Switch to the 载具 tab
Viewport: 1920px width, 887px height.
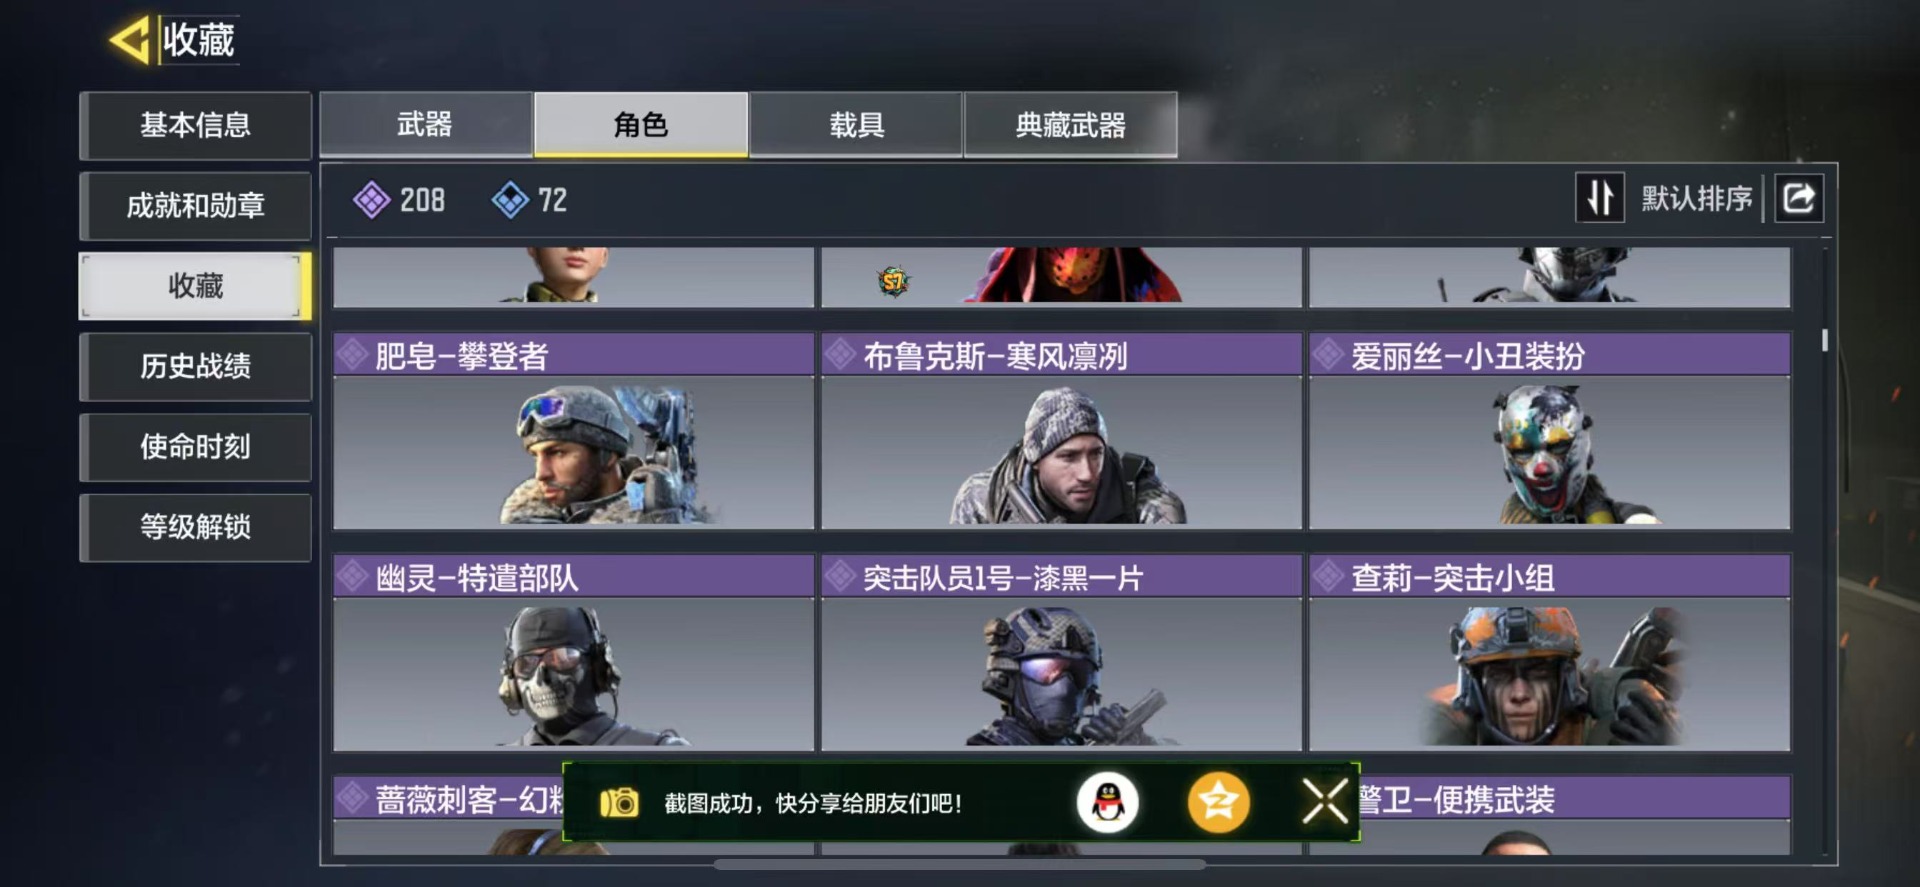pyautogui.click(x=856, y=125)
